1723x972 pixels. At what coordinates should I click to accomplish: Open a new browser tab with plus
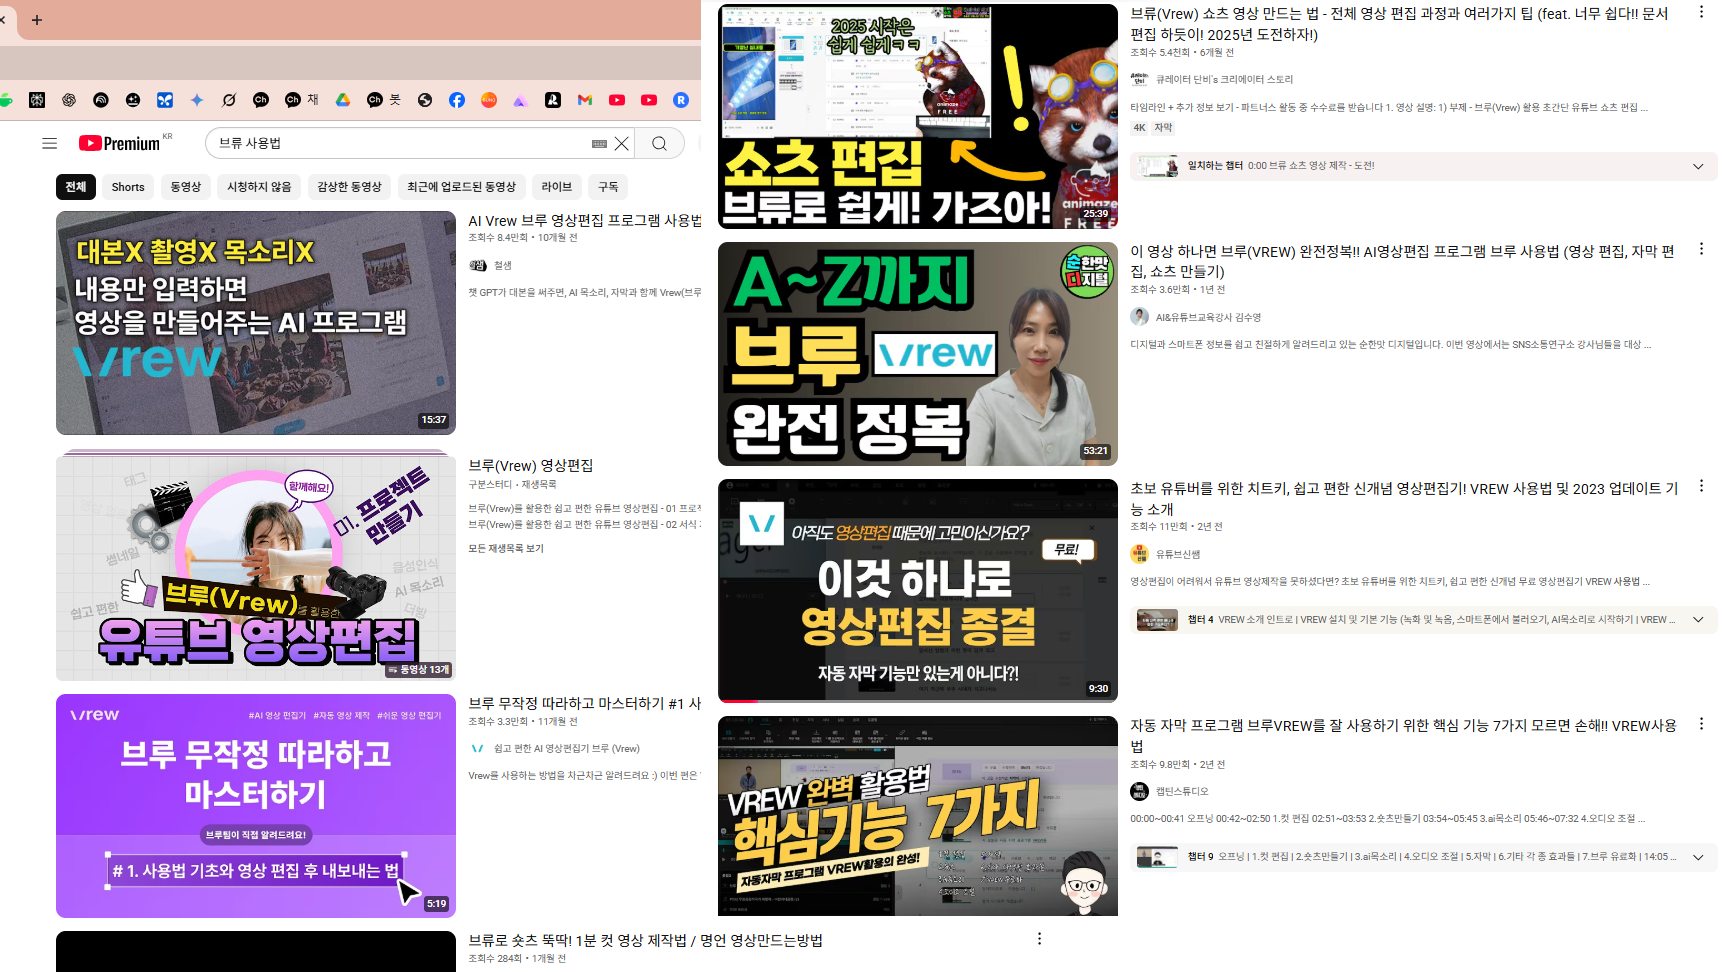(37, 19)
